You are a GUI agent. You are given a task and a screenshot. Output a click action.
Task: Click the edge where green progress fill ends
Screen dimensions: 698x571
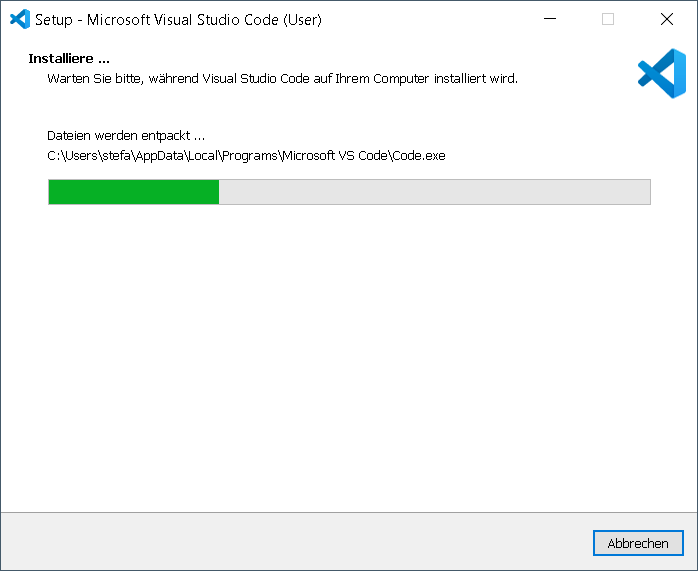(x=219, y=192)
